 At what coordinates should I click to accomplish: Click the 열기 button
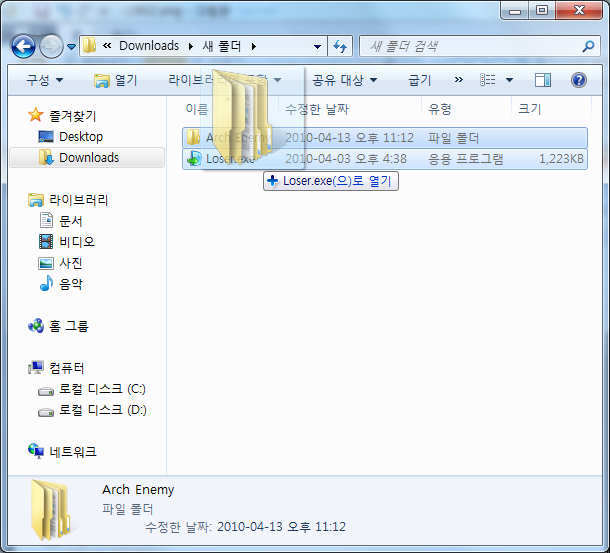[x=116, y=80]
